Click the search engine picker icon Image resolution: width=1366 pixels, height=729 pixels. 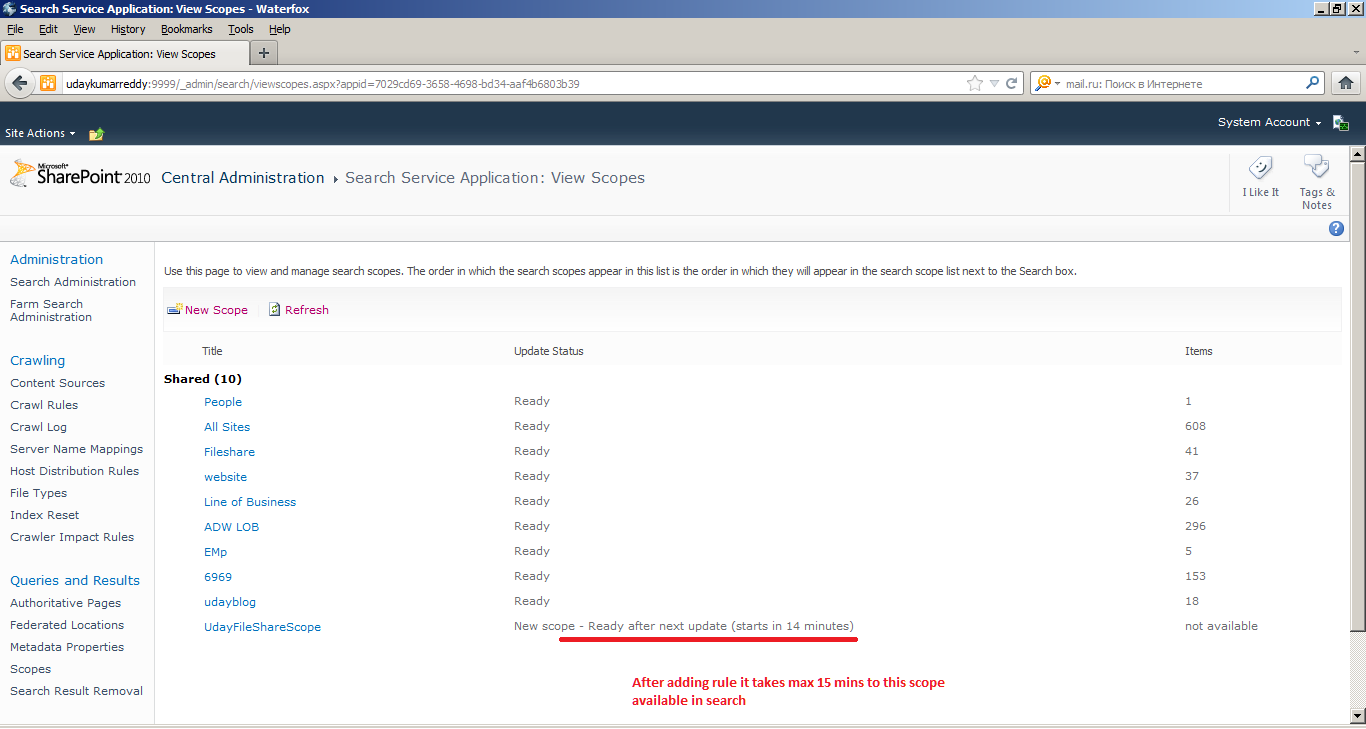(x=1046, y=84)
